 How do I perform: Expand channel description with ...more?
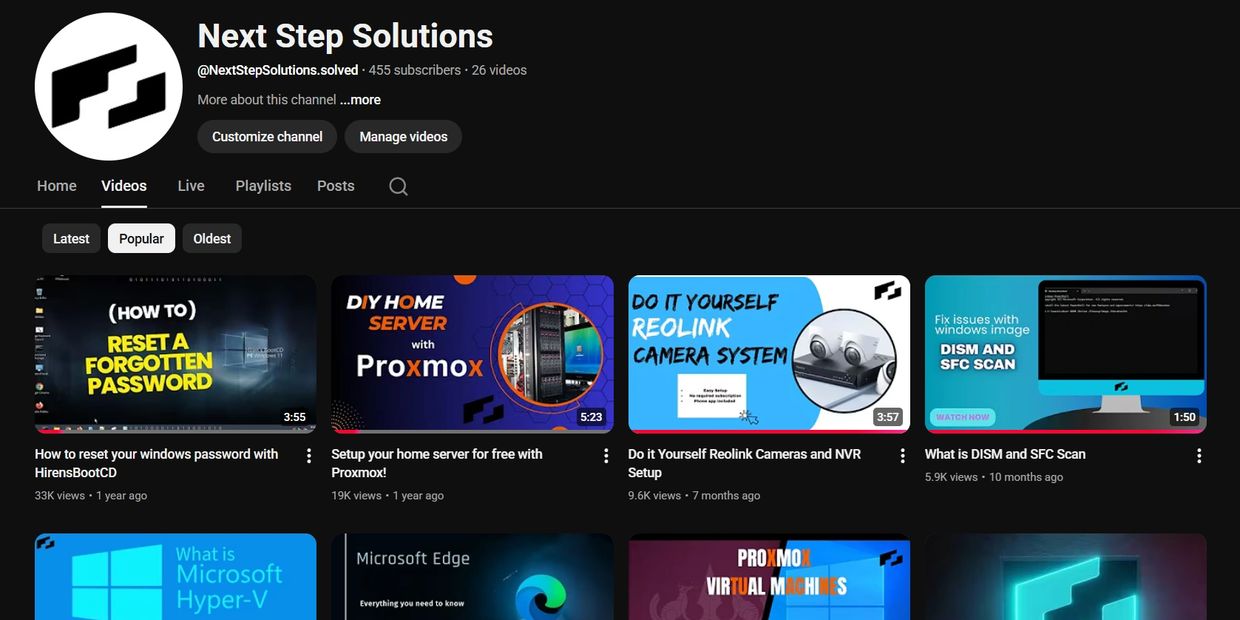360,100
